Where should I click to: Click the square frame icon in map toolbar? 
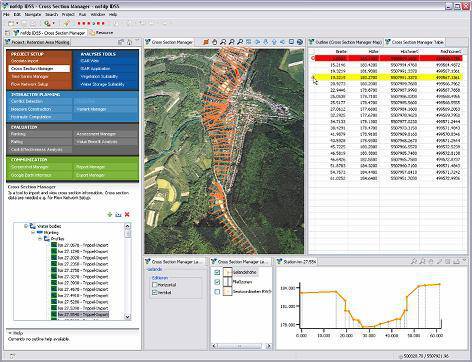(291, 42)
